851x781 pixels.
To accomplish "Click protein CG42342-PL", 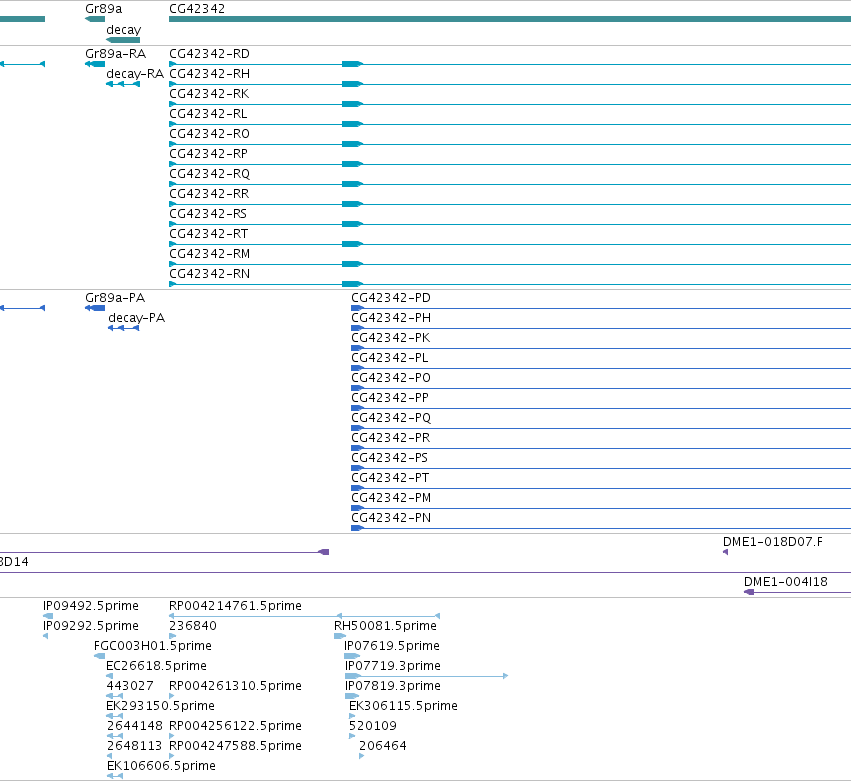I will click(390, 358).
